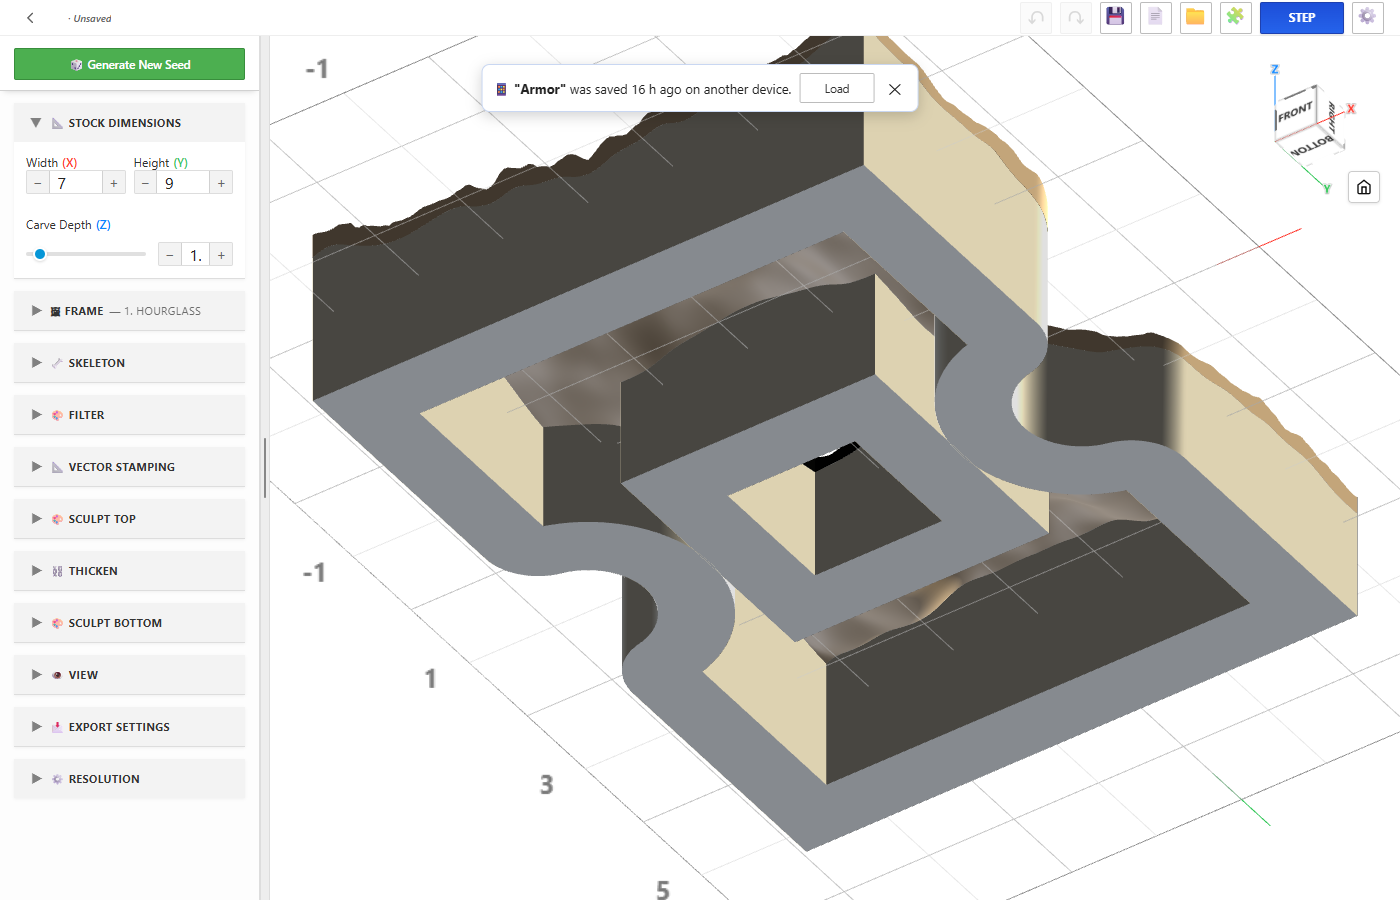Expand the Resolution section
The width and height of the screenshot is (1400, 900).
[x=129, y=779]
